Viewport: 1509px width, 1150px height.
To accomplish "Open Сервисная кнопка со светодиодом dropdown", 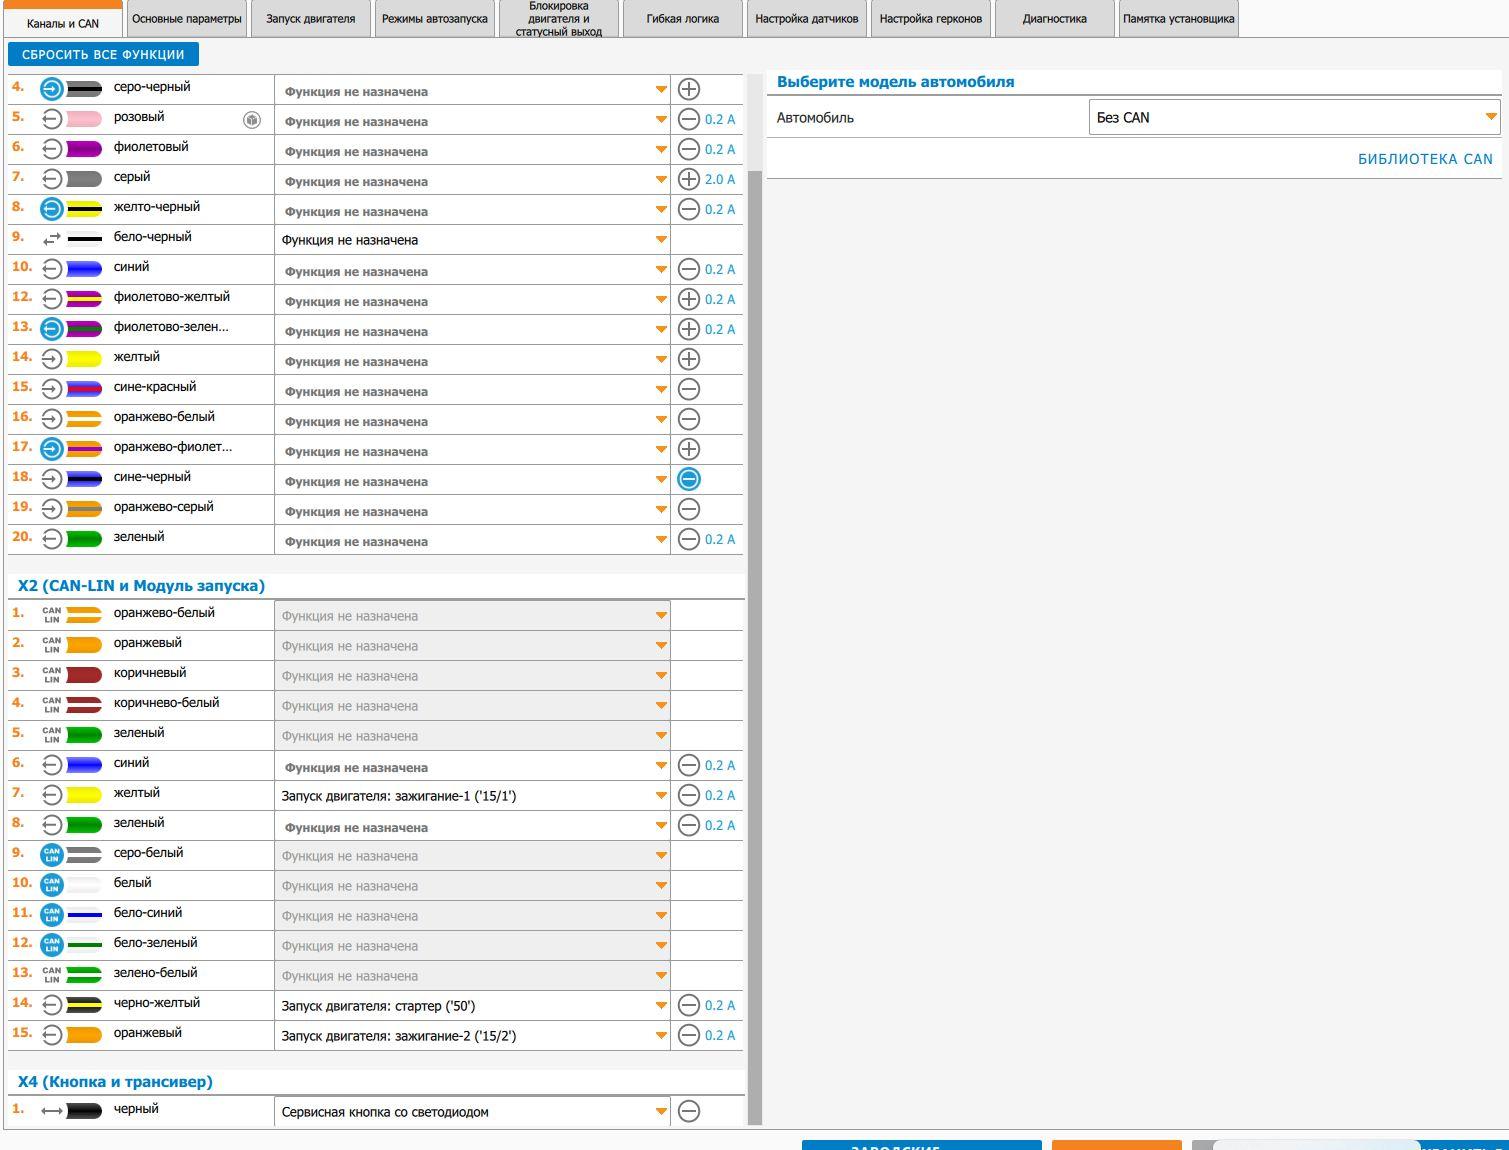I will coord(472,1112).
